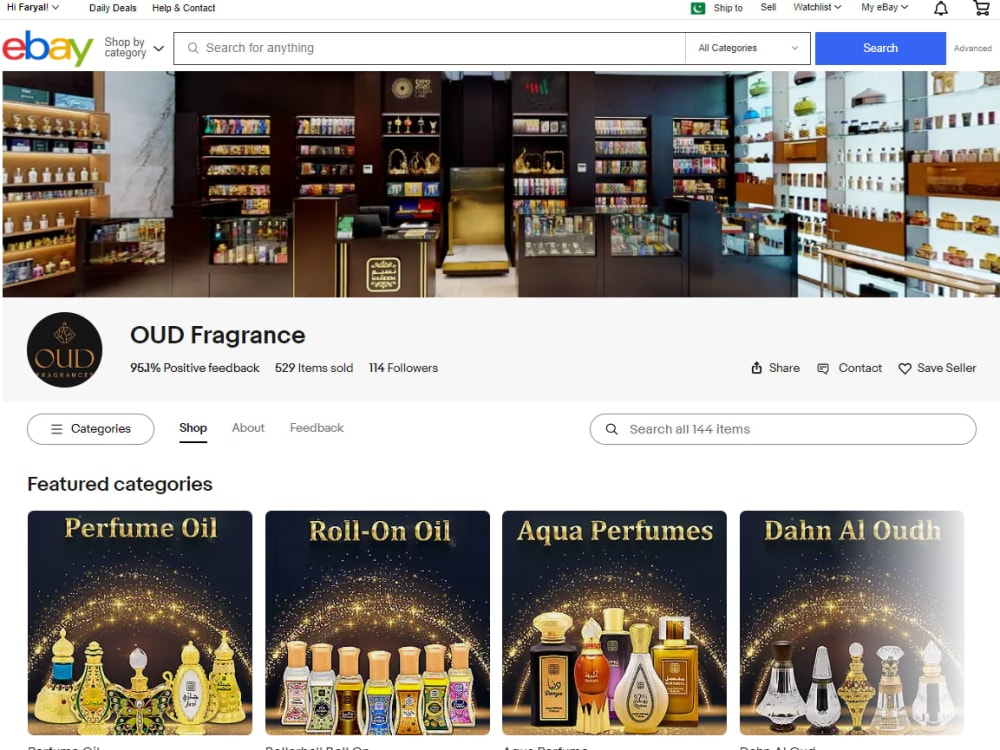Select the Shop tab
The width and height of the screenshot is (1000, 750).
[193, 428]
